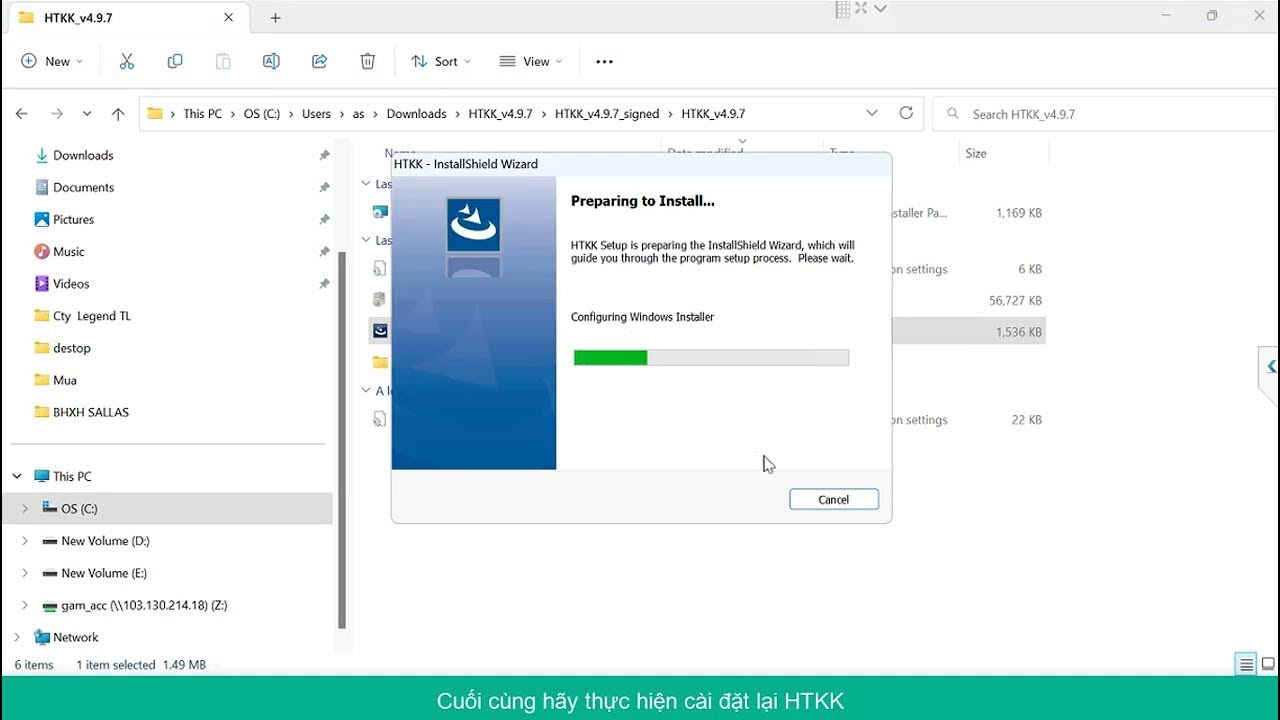Image resolution: width=1280 pixels, height=720 pixels.
Task: Click the installer progress bar
Action: 711,357
